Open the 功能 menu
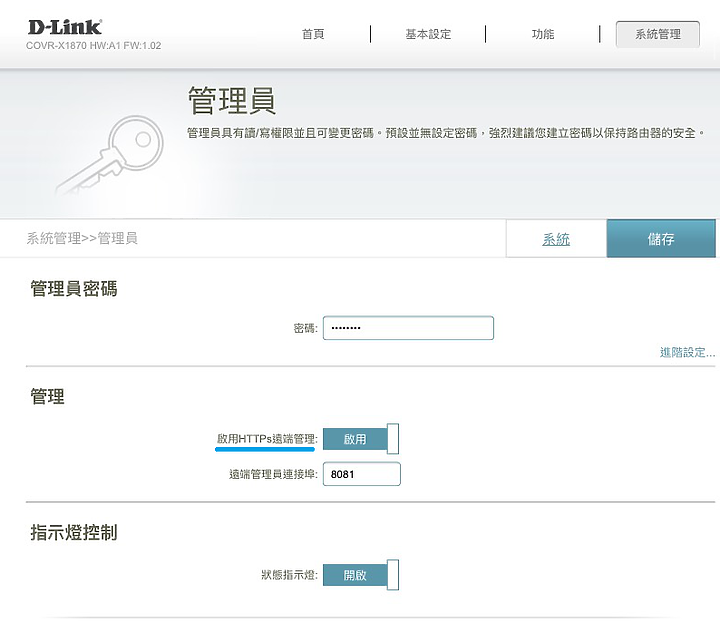Image resolution: width=720 pixels, height=623 pixels. (x=543, y=34)
